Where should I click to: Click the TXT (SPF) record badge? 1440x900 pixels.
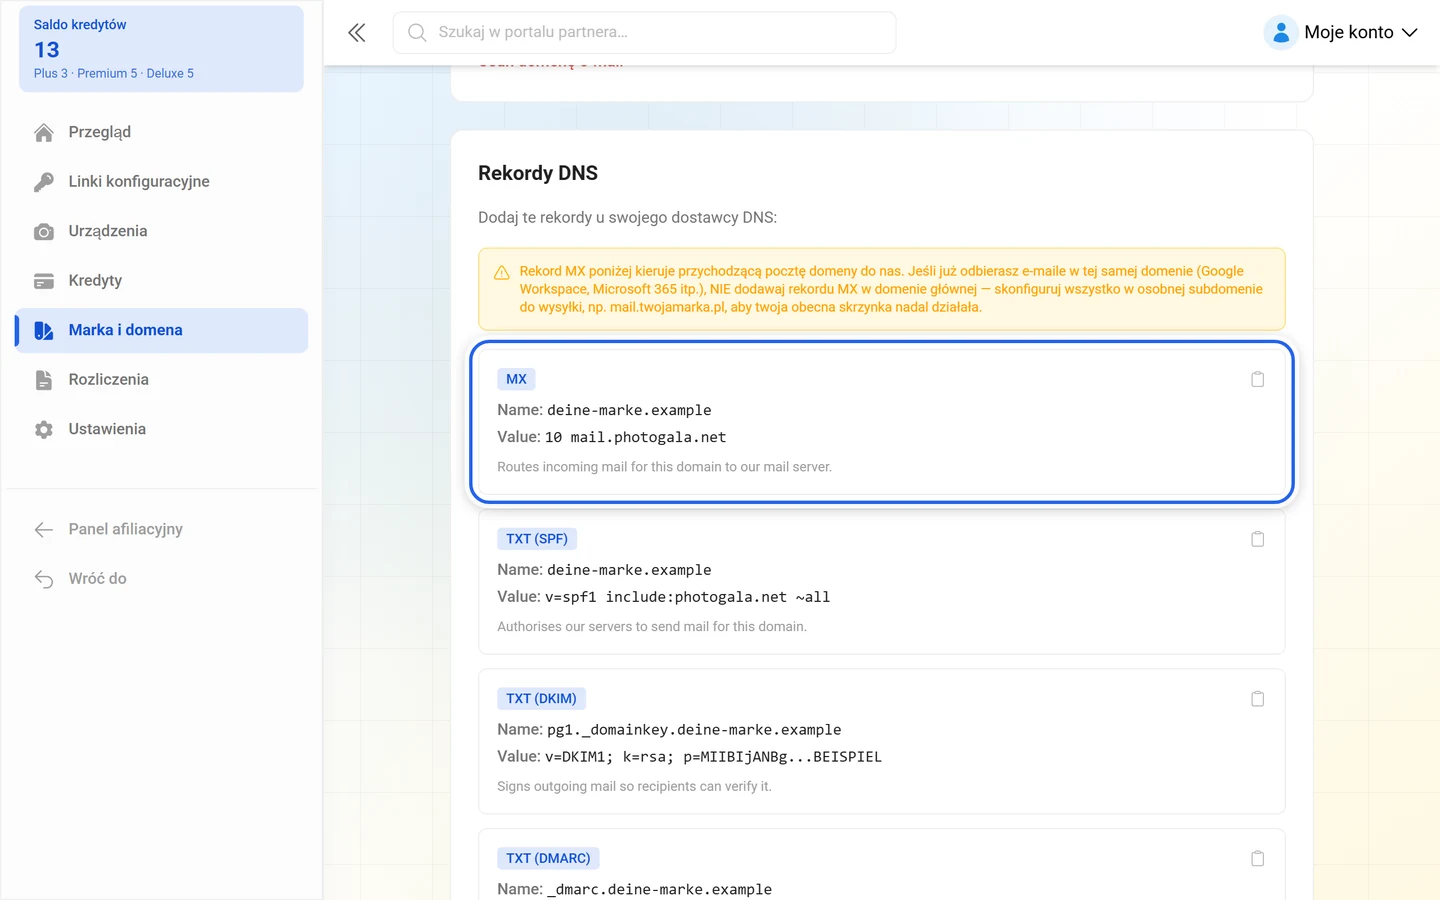click(x=537, y=539)
